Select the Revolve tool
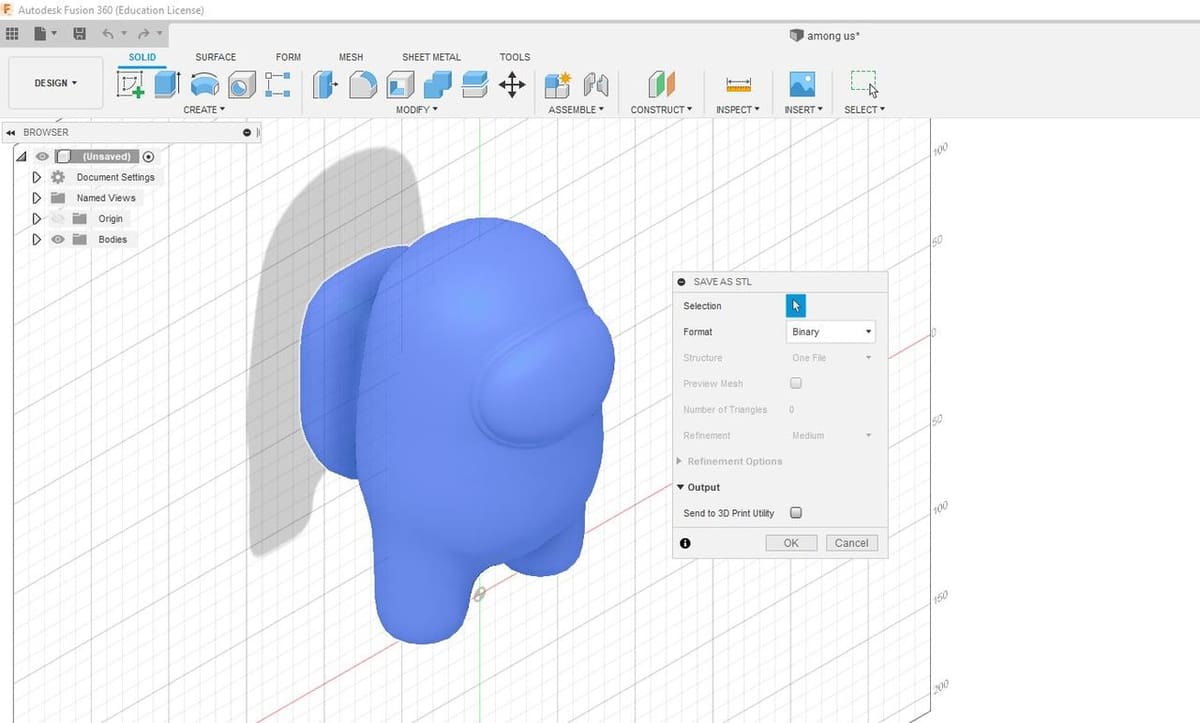This screenshot has width=1200, height=723. [204, 84]
